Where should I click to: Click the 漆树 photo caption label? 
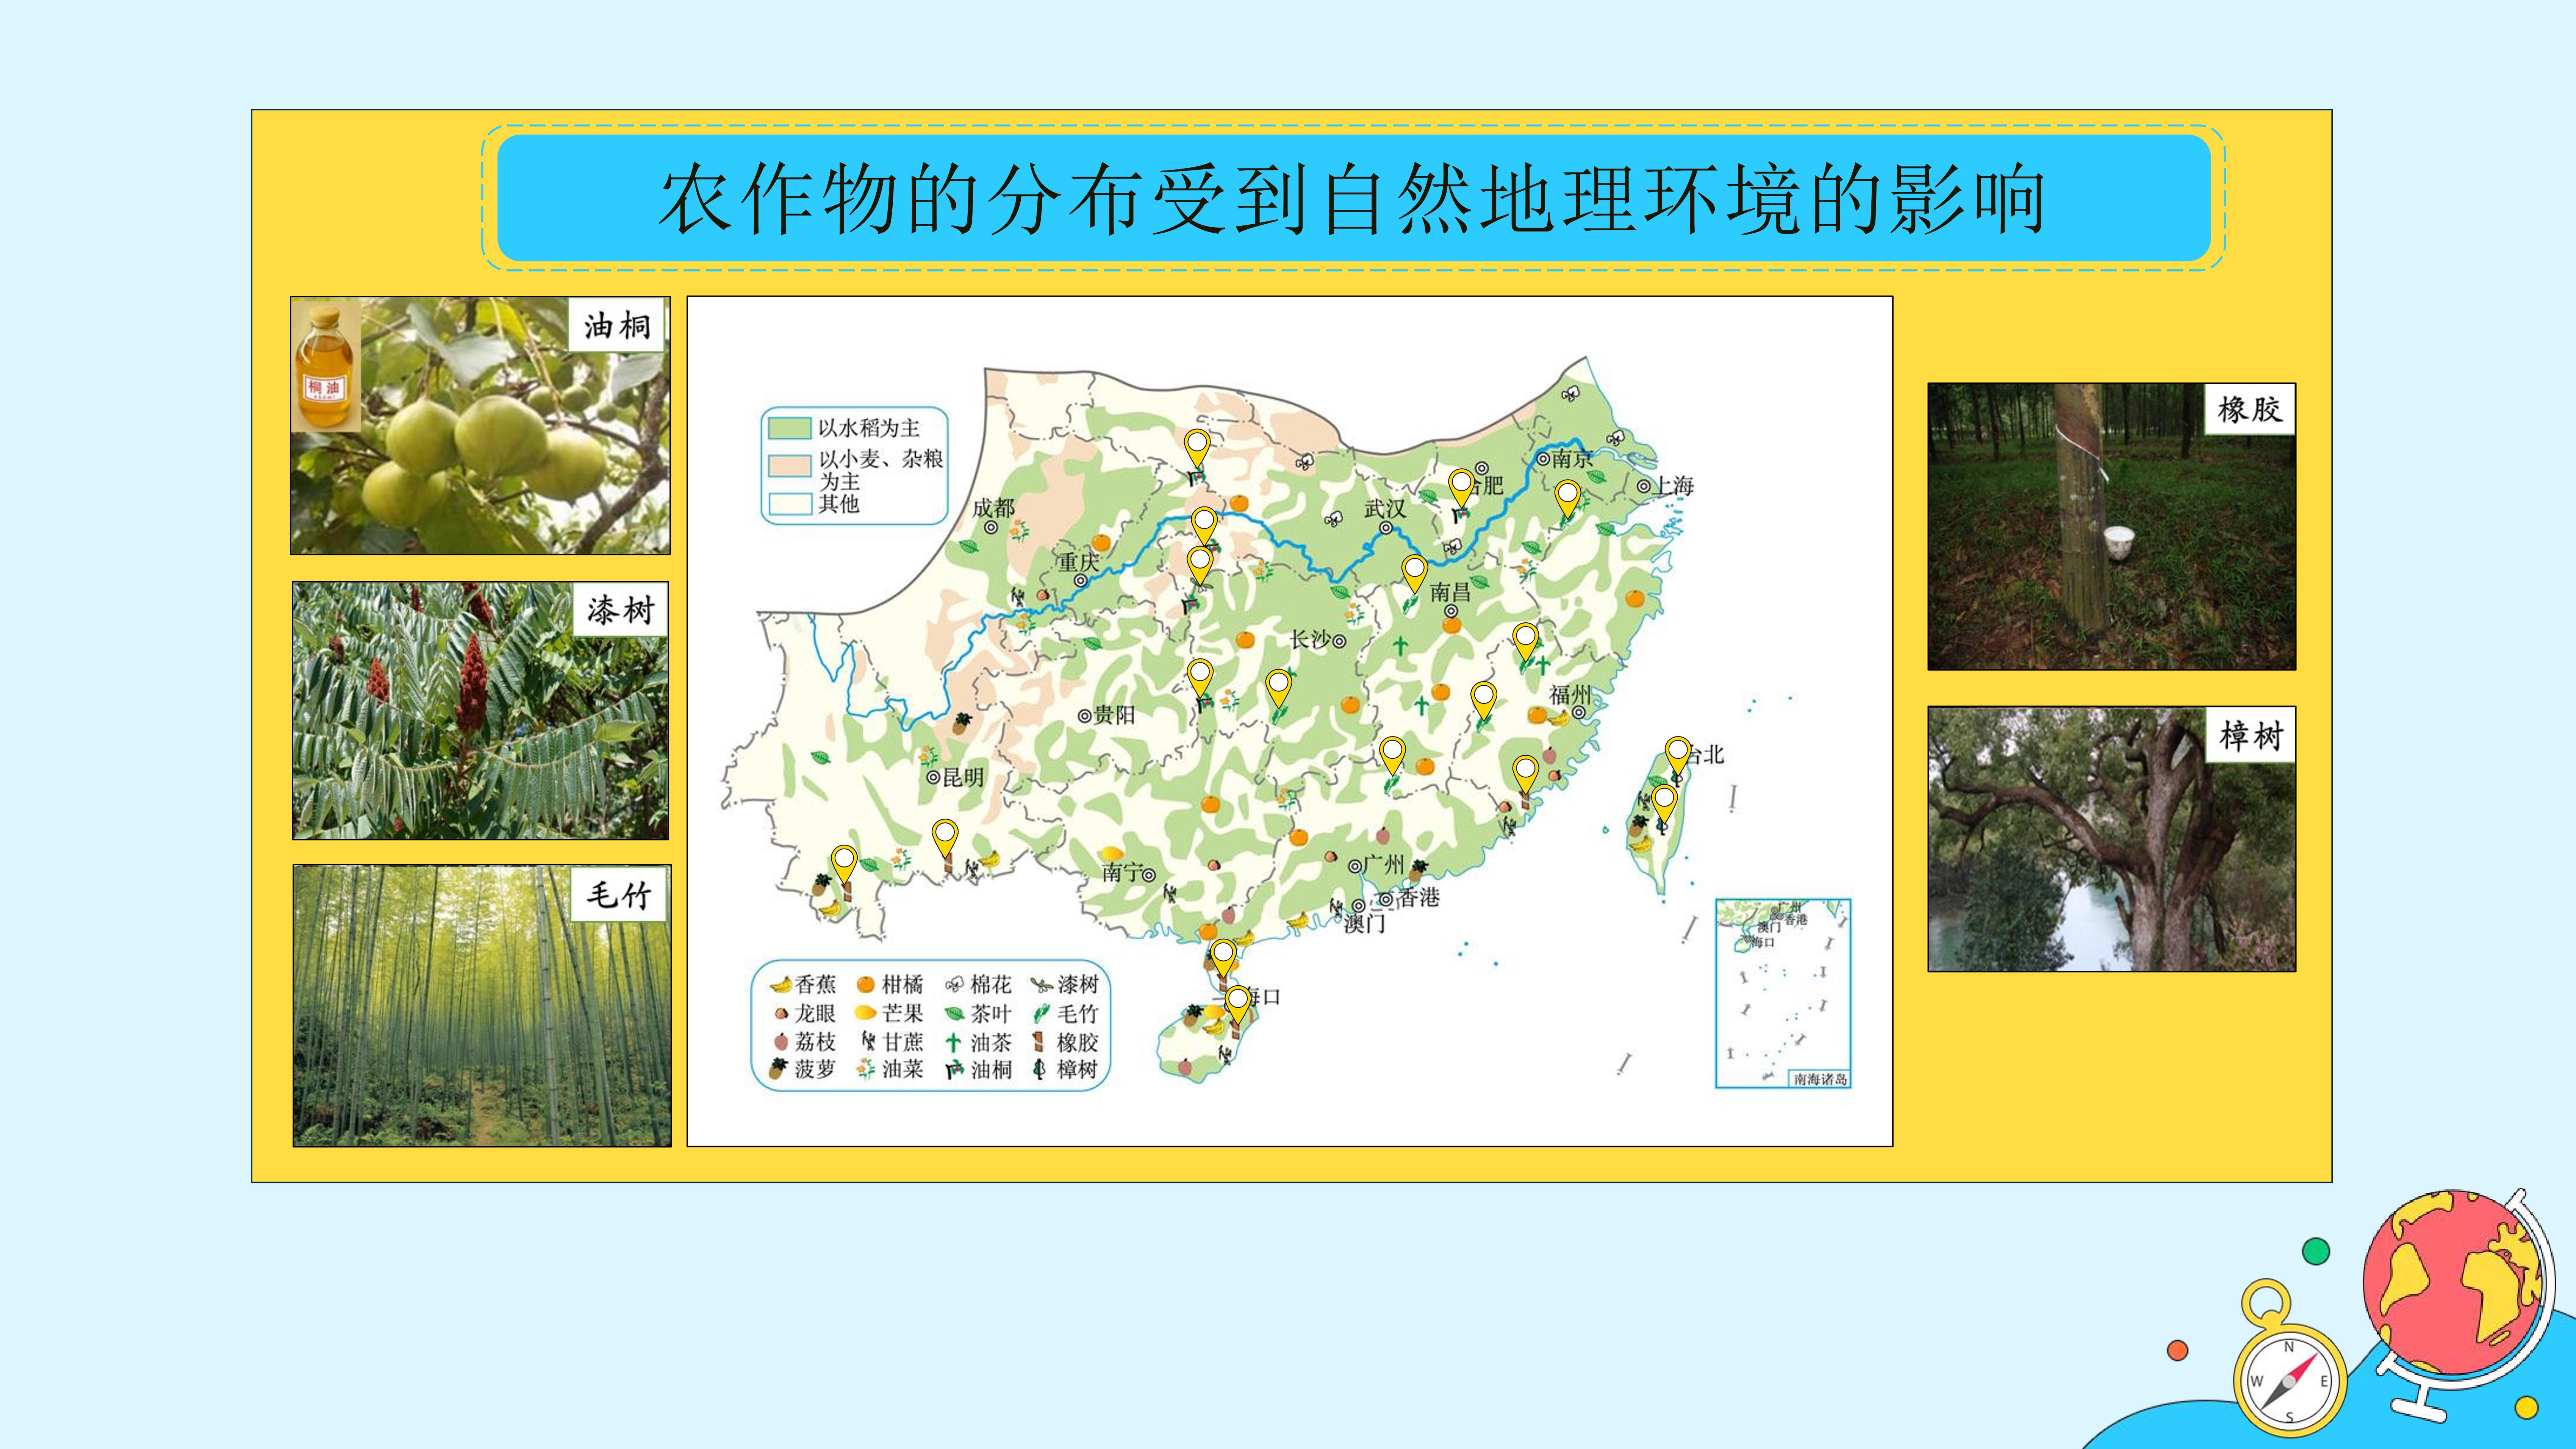click(x=620, y=609)
